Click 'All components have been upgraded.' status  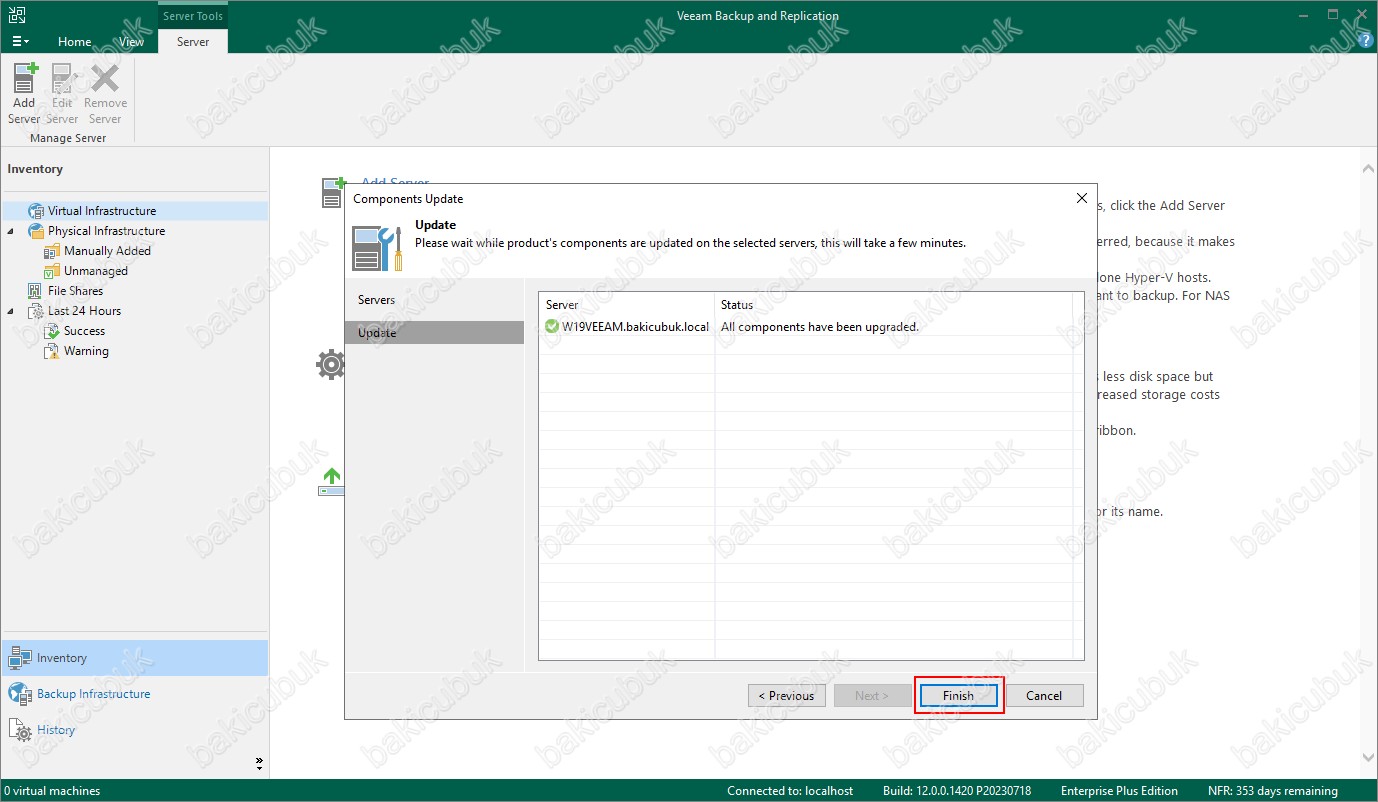pyautogui.click(x=819, y=327)
